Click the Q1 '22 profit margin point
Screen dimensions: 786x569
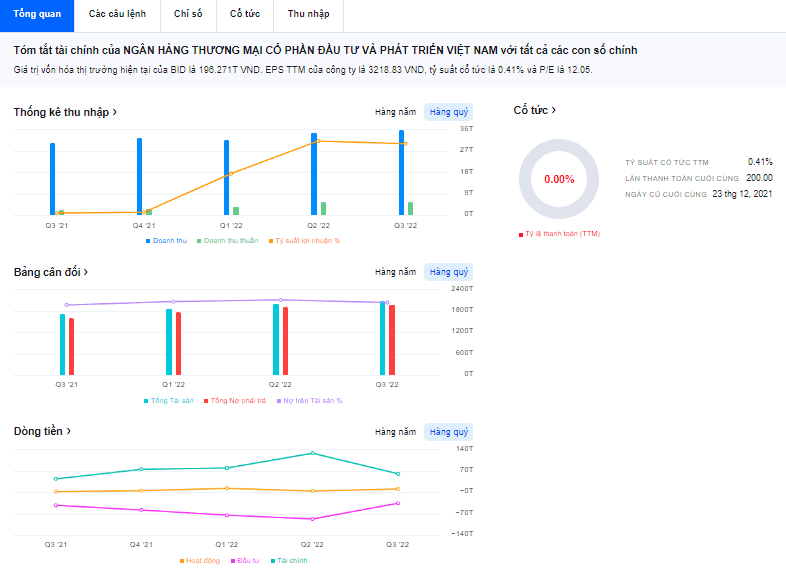pyautogui.click(x=231, y=174)
